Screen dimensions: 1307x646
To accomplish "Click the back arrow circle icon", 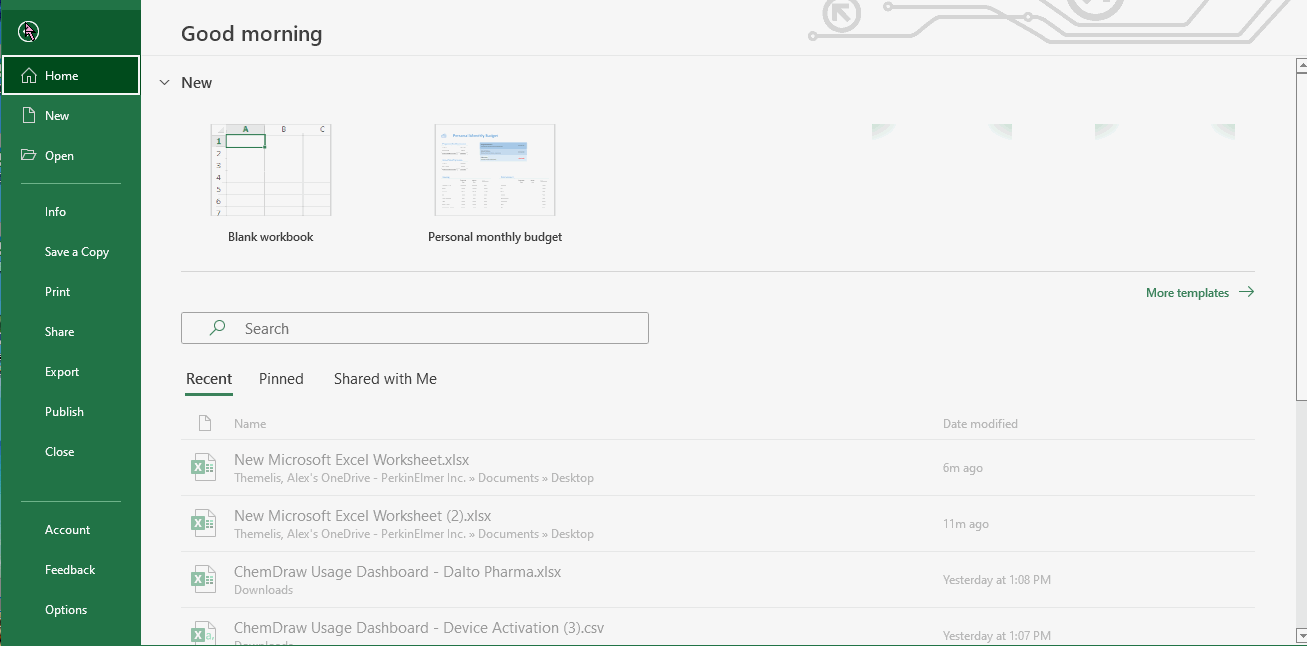I will click(28, 32).
